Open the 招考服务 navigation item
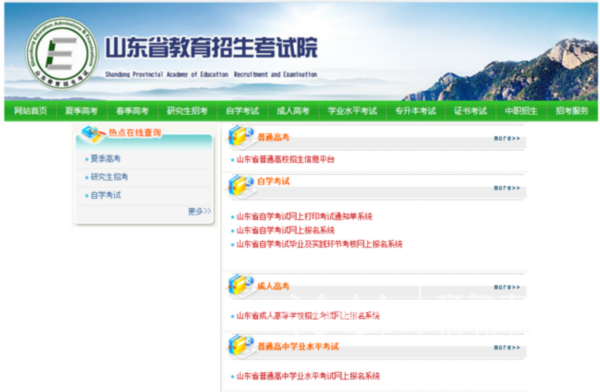 pos(572,111)
